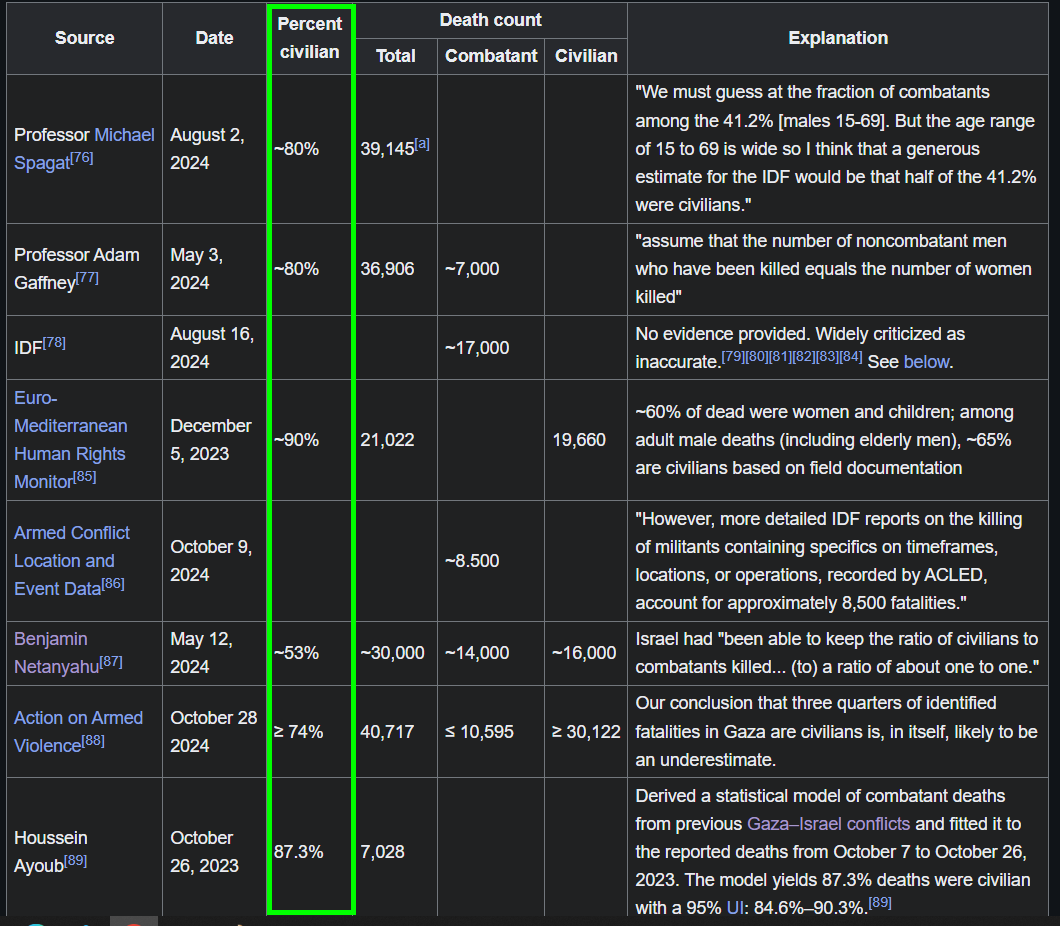Select the "May 3, 2024" date cell

pyautogui.click(x=214, y=269)
